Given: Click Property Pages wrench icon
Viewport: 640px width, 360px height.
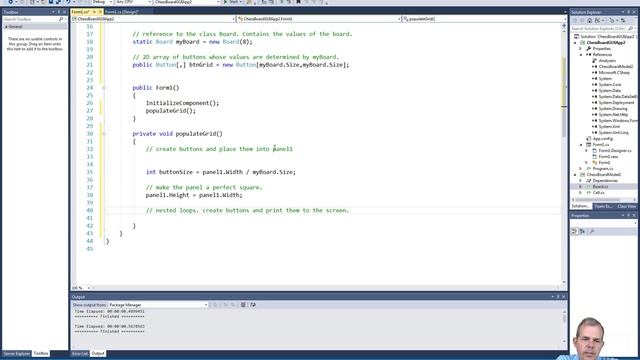Looking at the screenshot, I should [x=592, y=231].
